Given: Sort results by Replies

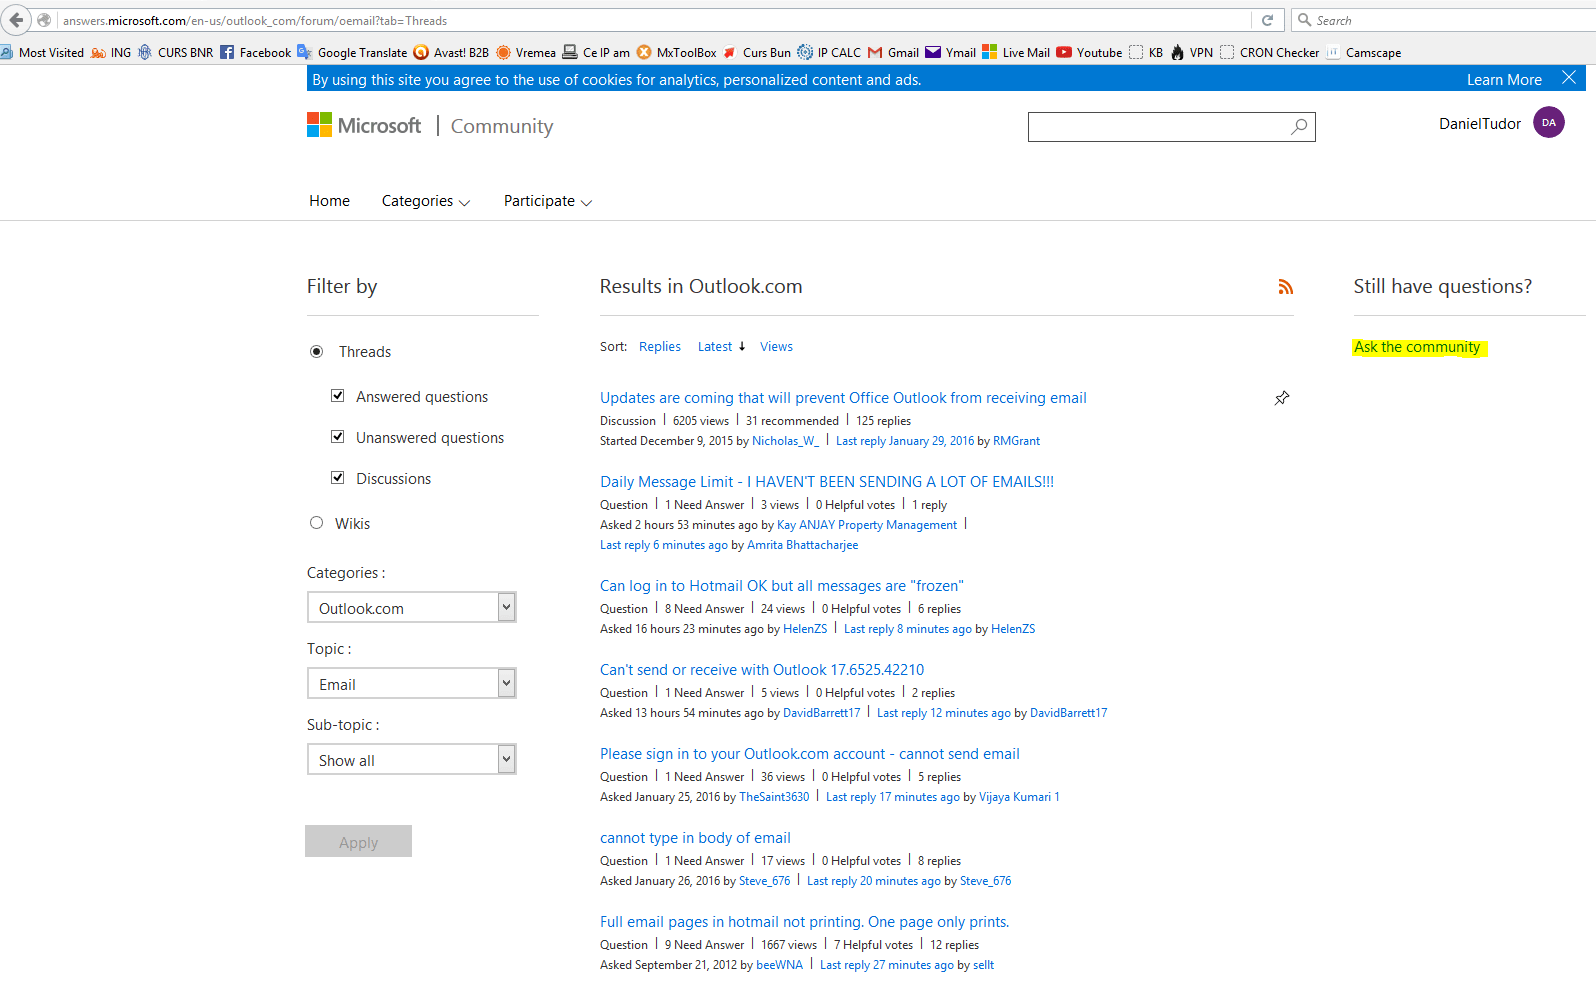Looking at the screenshot, I should [660, 347].
